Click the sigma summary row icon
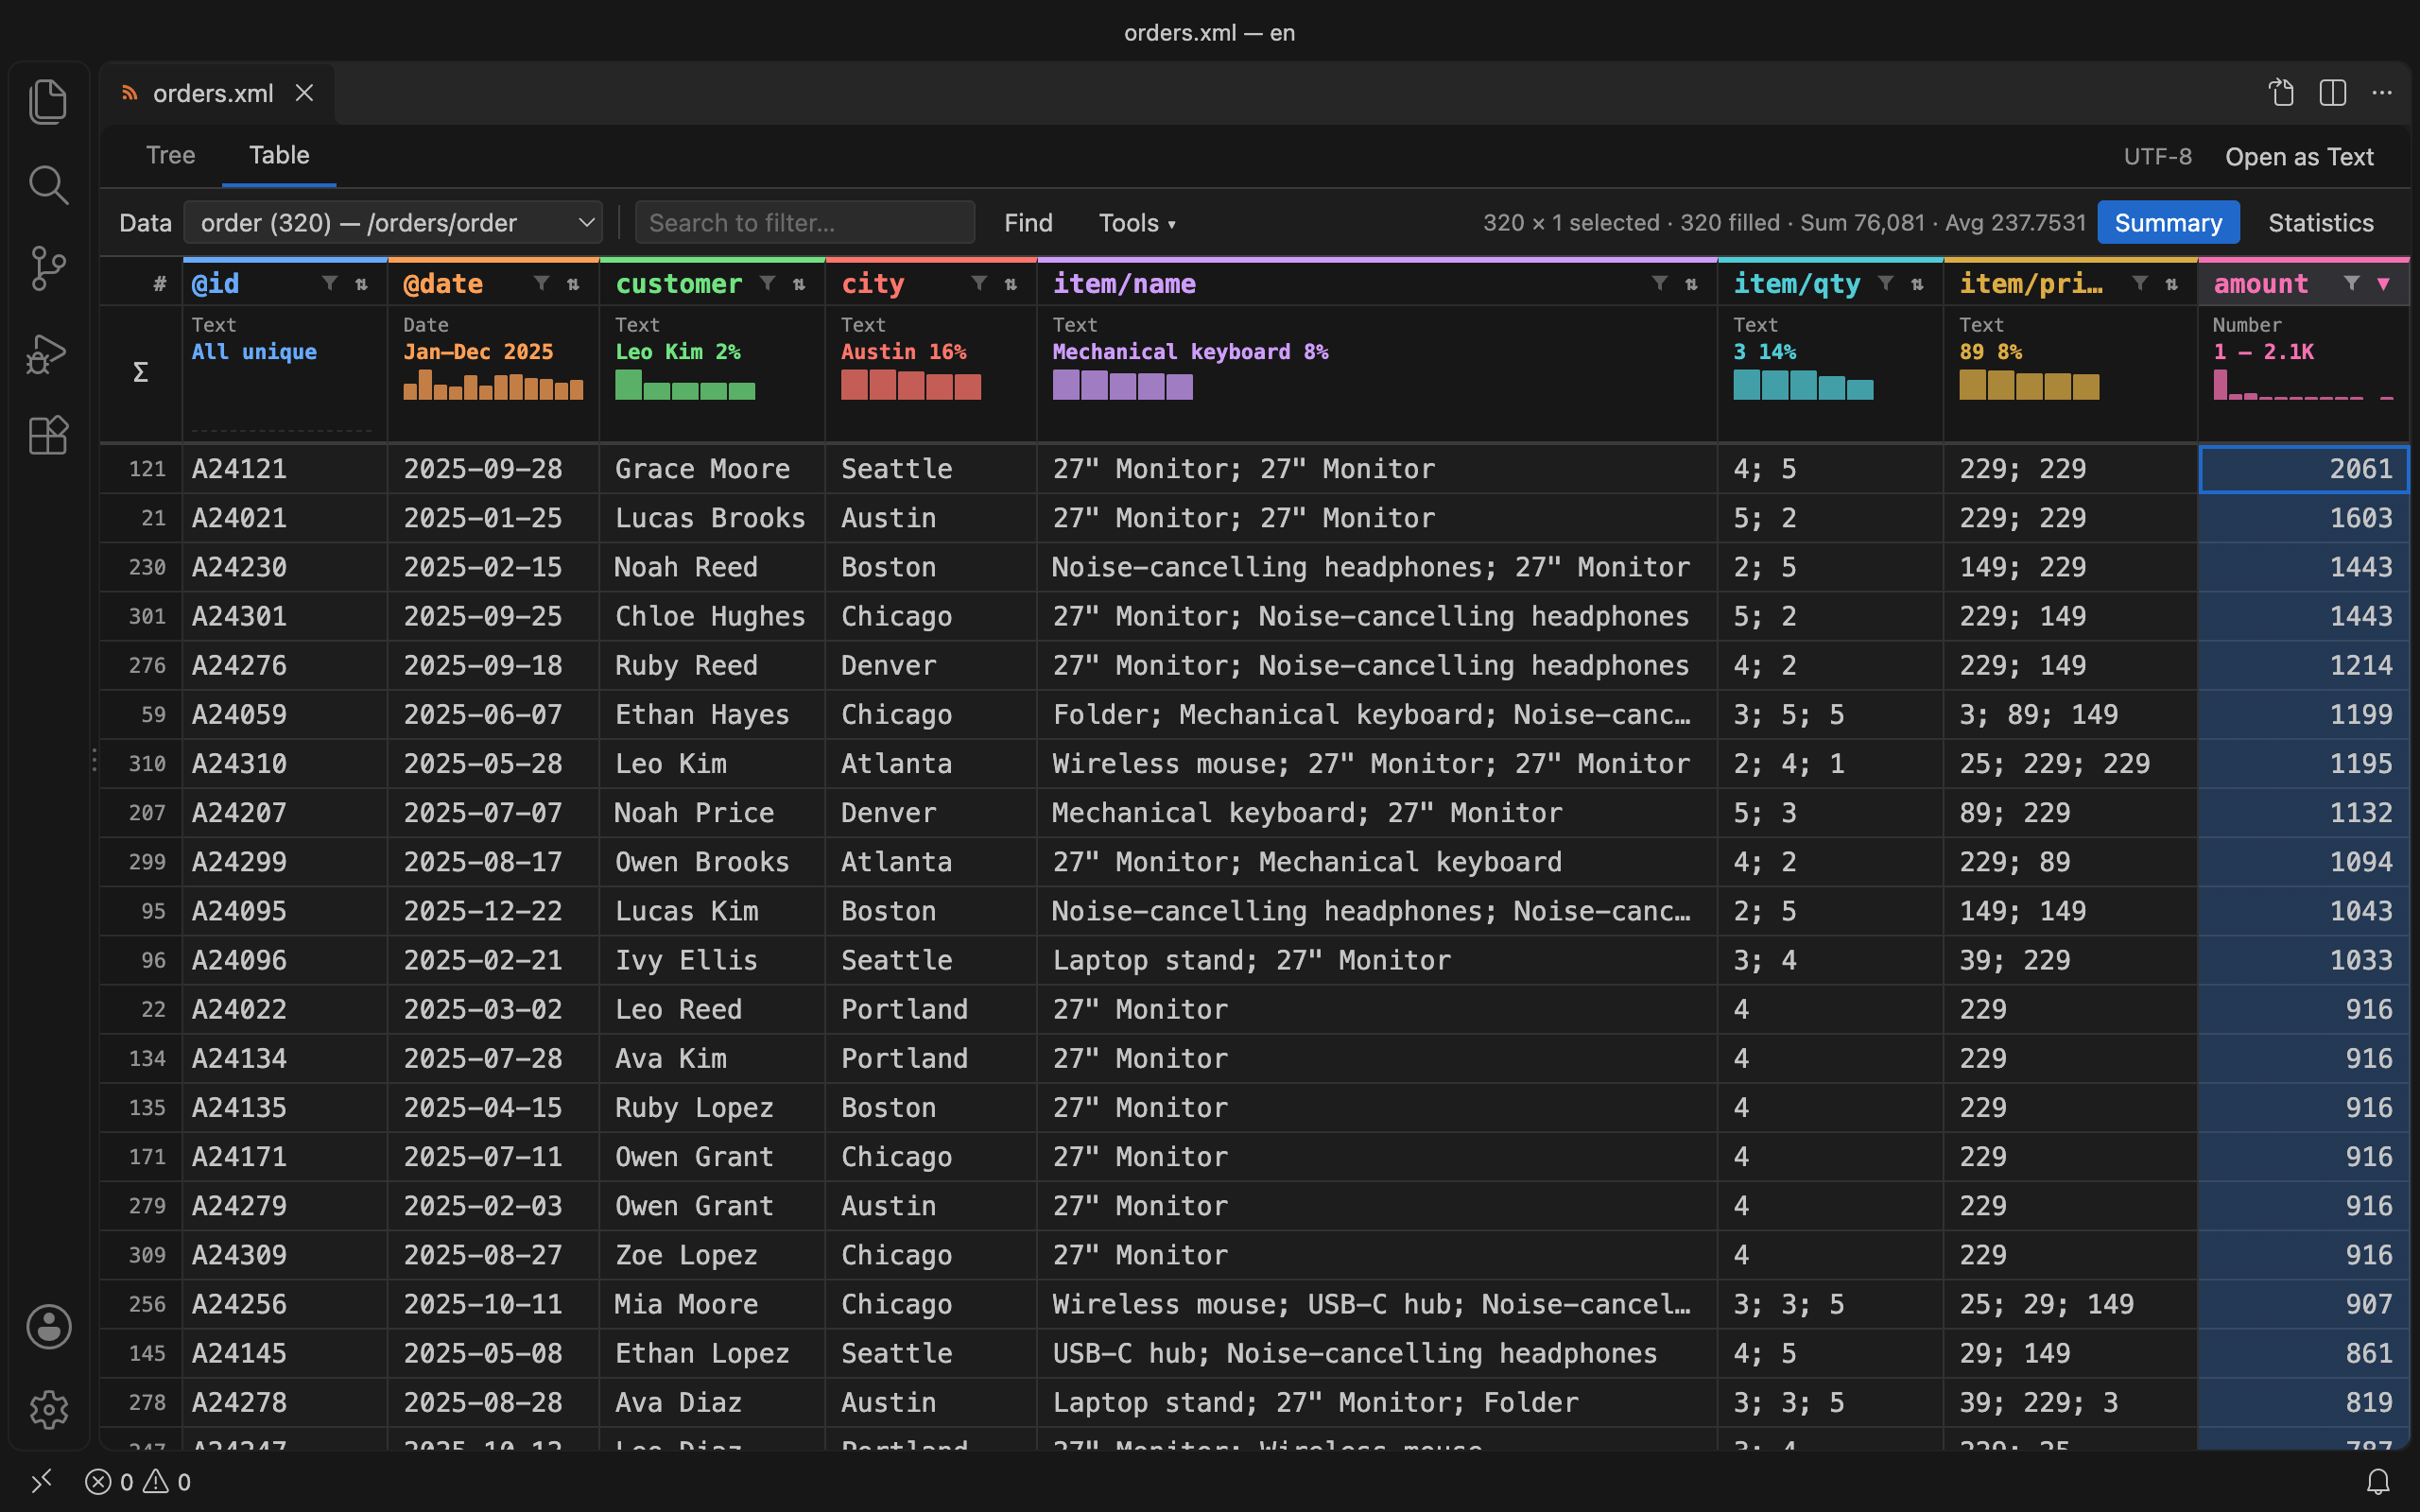2420x1512 pixels. point(141,372)
